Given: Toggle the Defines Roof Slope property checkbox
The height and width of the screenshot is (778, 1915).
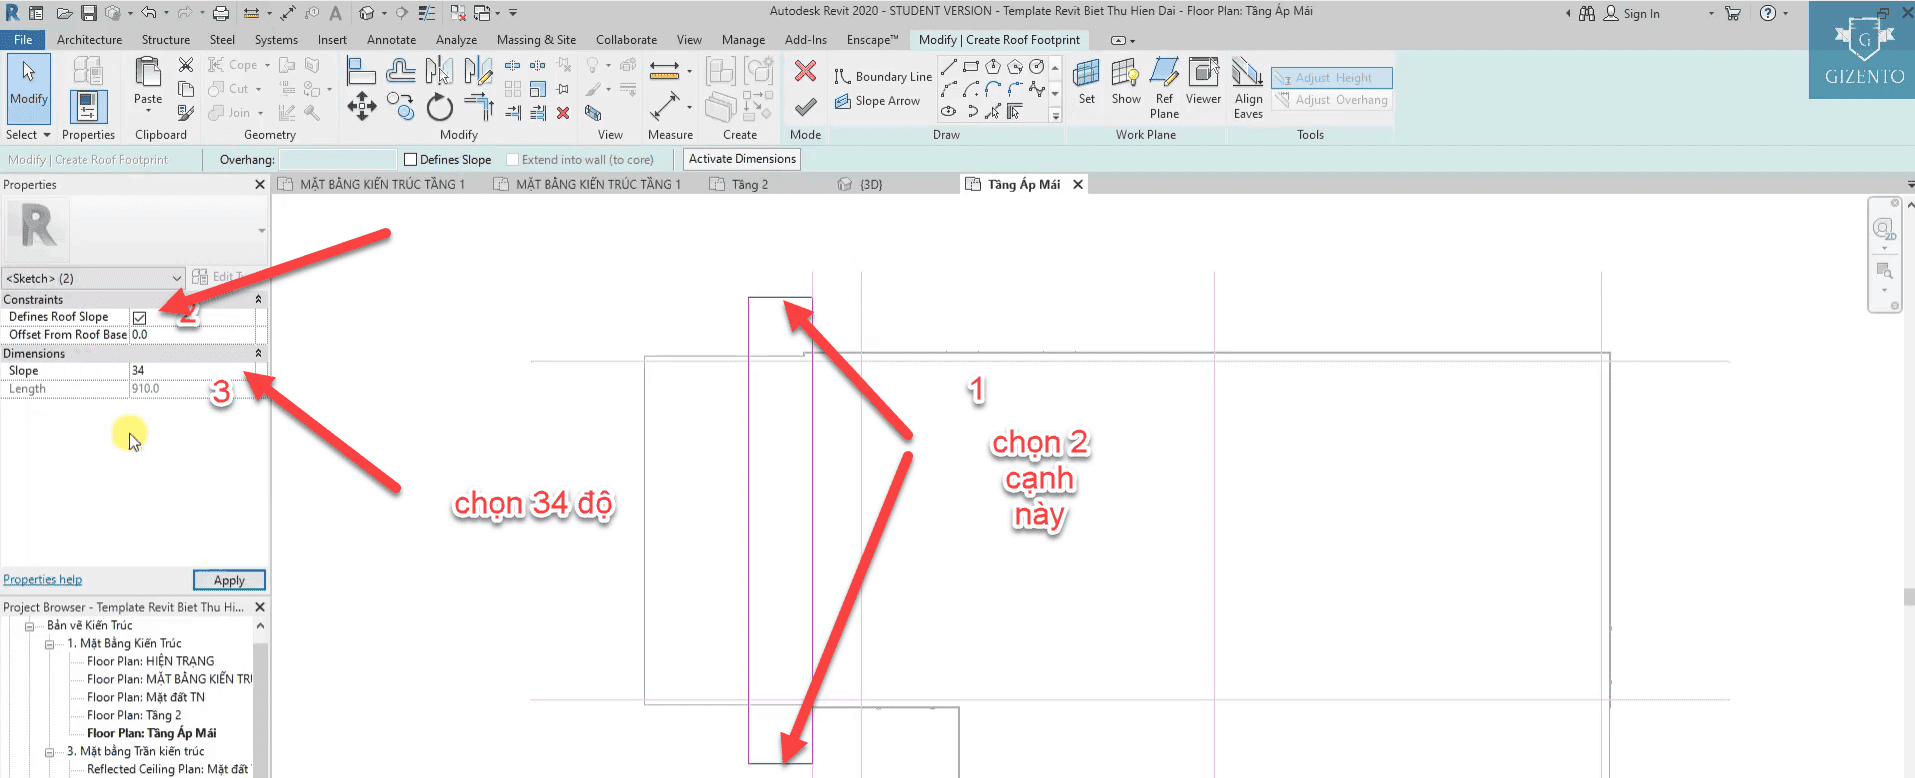Looking at the screenshot, I should point(140,318).
